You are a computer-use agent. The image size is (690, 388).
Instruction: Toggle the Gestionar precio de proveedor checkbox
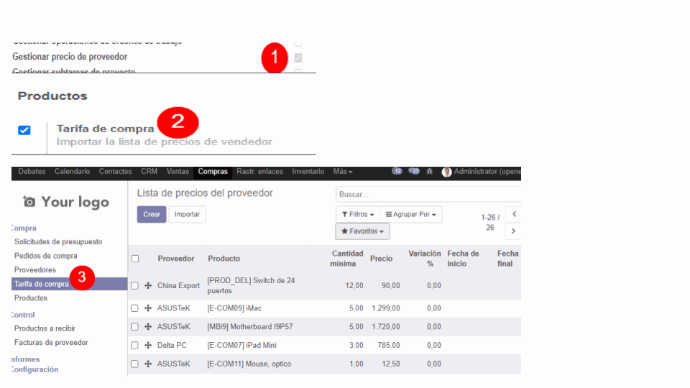pos(298,58)
